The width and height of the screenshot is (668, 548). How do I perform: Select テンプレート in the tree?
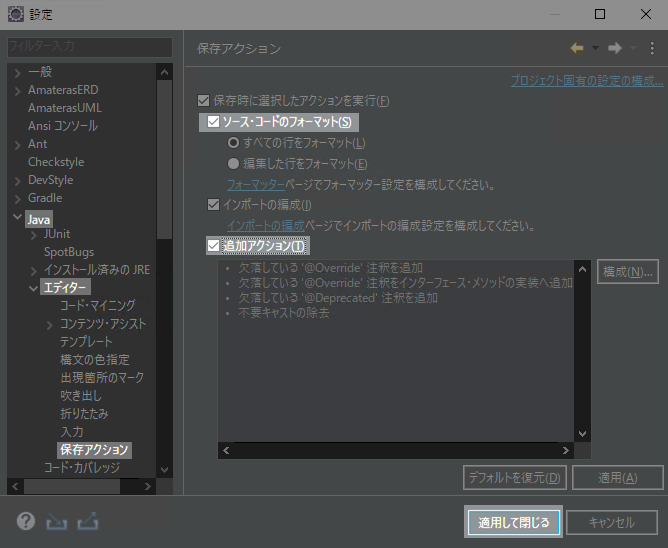[x=86, y=341]
